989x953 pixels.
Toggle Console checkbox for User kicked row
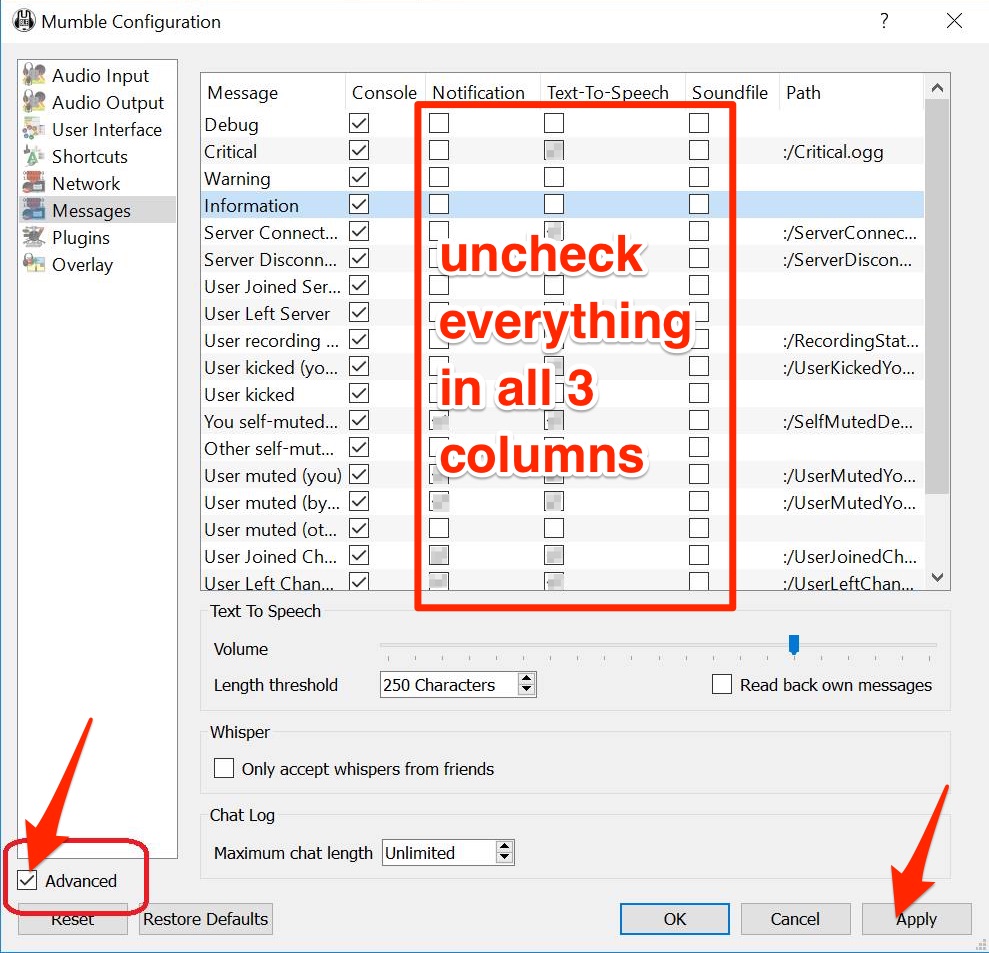pos(359,394)
